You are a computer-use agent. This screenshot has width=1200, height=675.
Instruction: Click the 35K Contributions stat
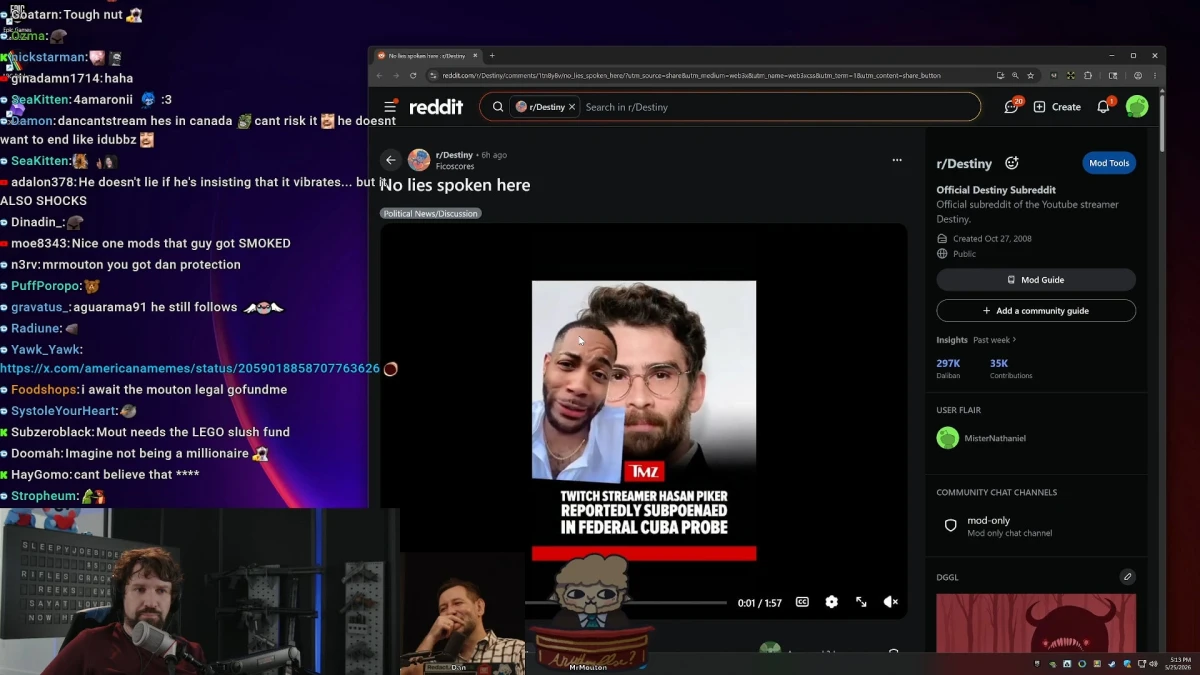[x=1010, y=368]
